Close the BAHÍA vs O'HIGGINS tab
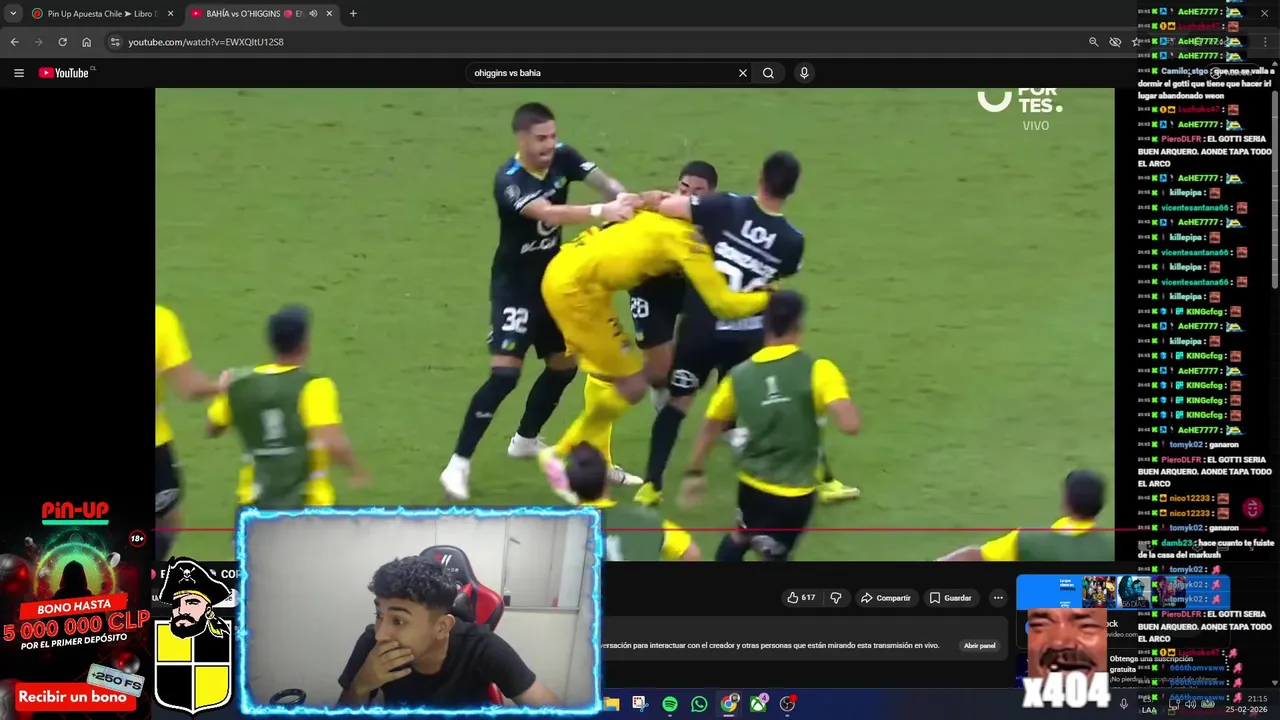Image resolution: width=1280 pixels, height=720 pixels. coord(329,14)
